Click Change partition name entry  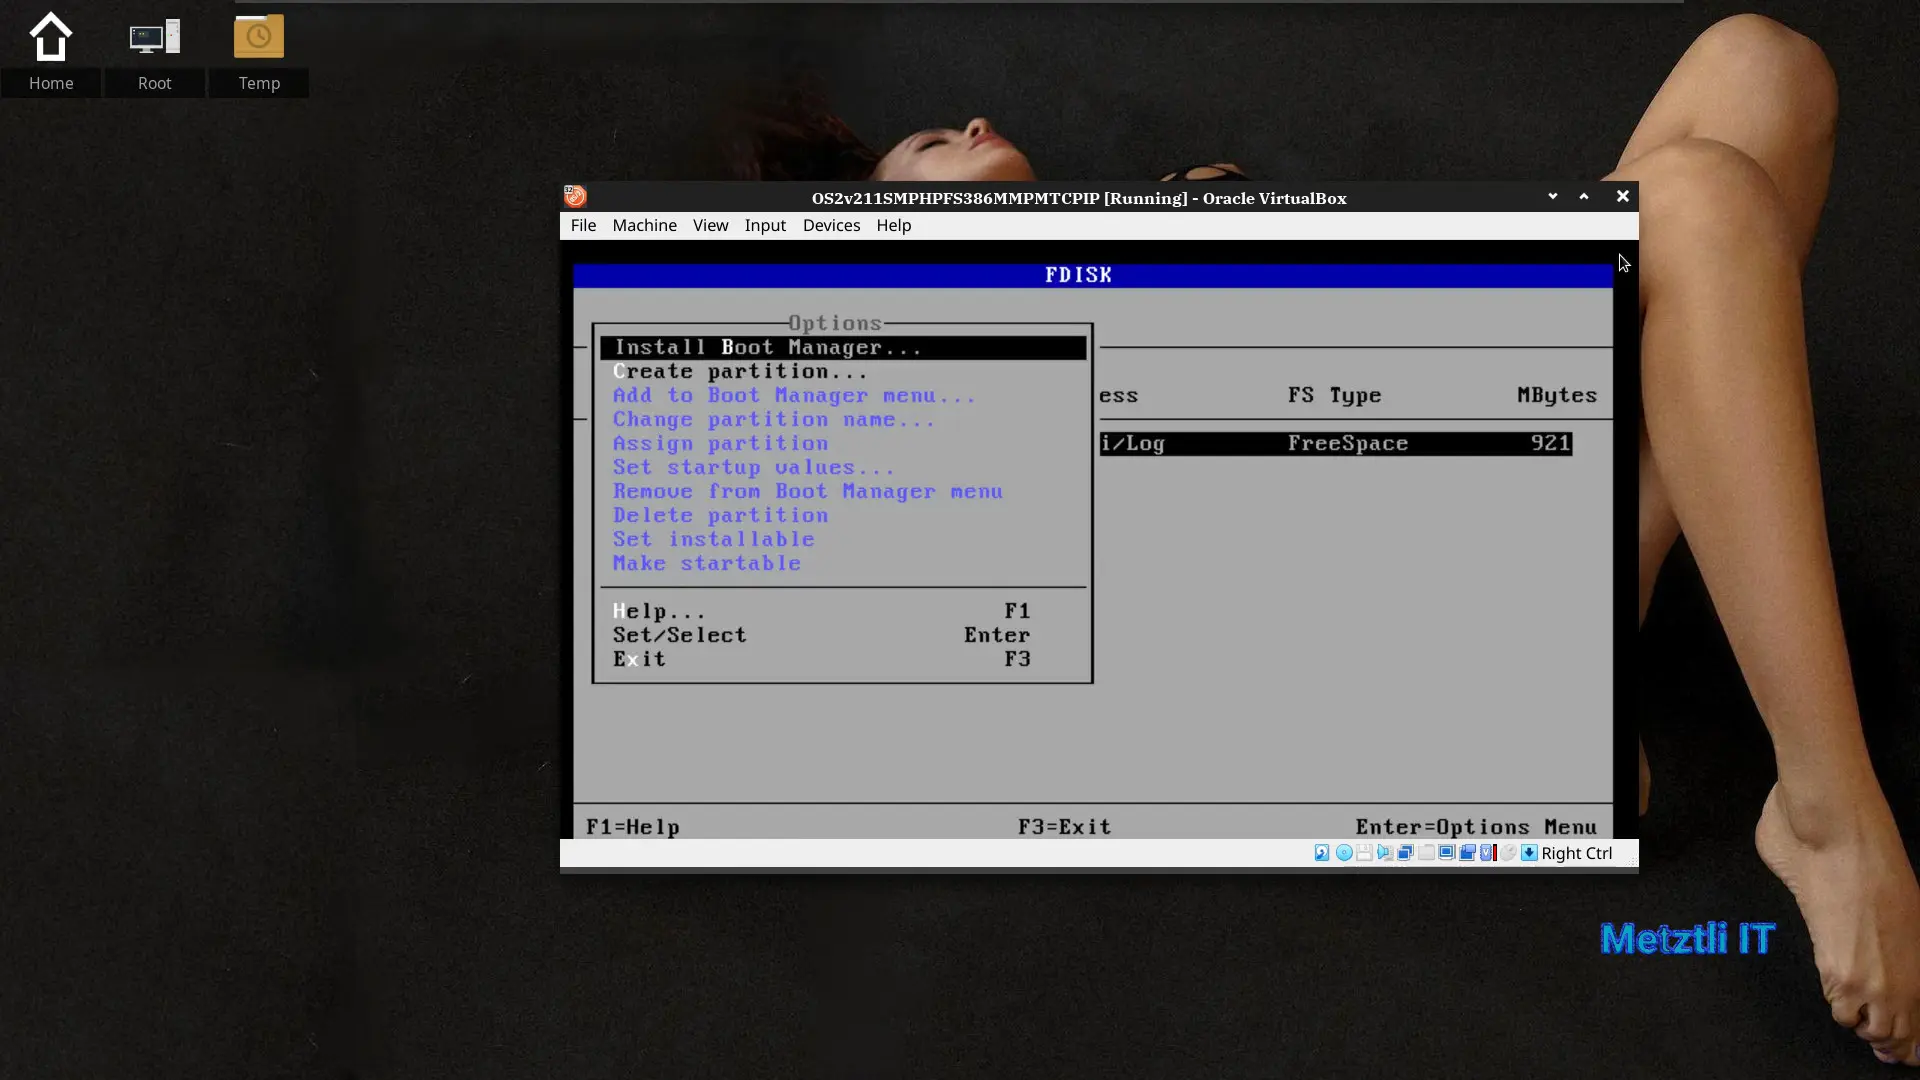coord(774,419)
